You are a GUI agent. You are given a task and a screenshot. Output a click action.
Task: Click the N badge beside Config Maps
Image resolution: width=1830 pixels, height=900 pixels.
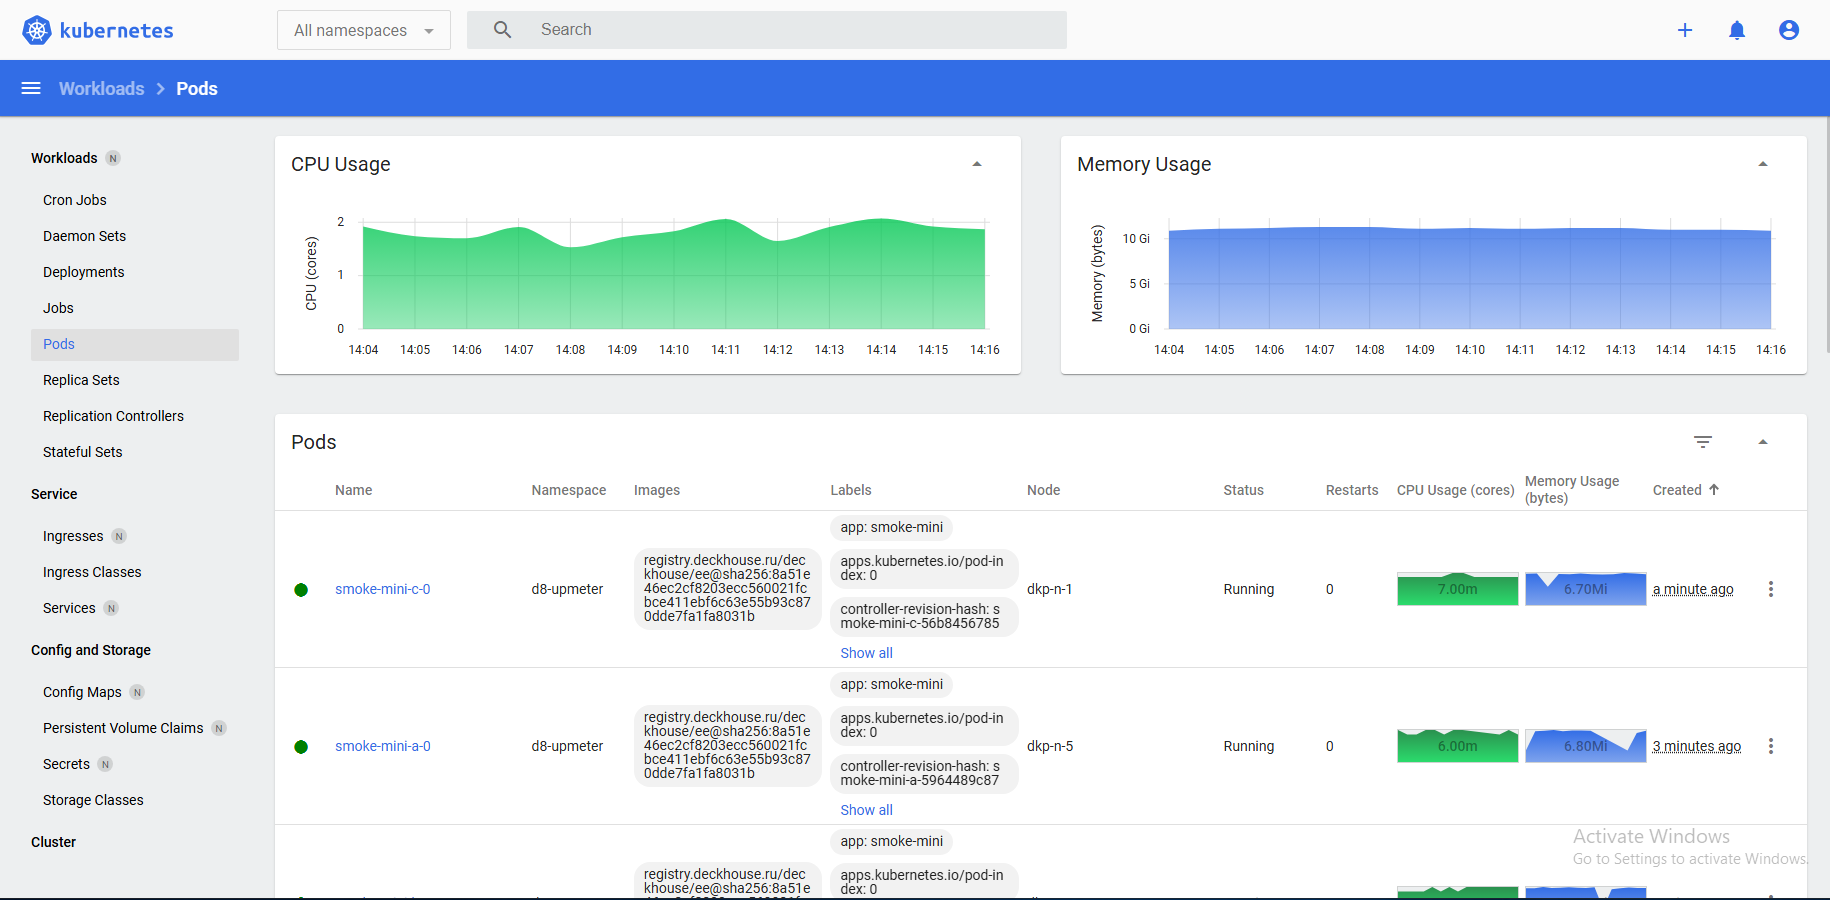tap(137, 692)
